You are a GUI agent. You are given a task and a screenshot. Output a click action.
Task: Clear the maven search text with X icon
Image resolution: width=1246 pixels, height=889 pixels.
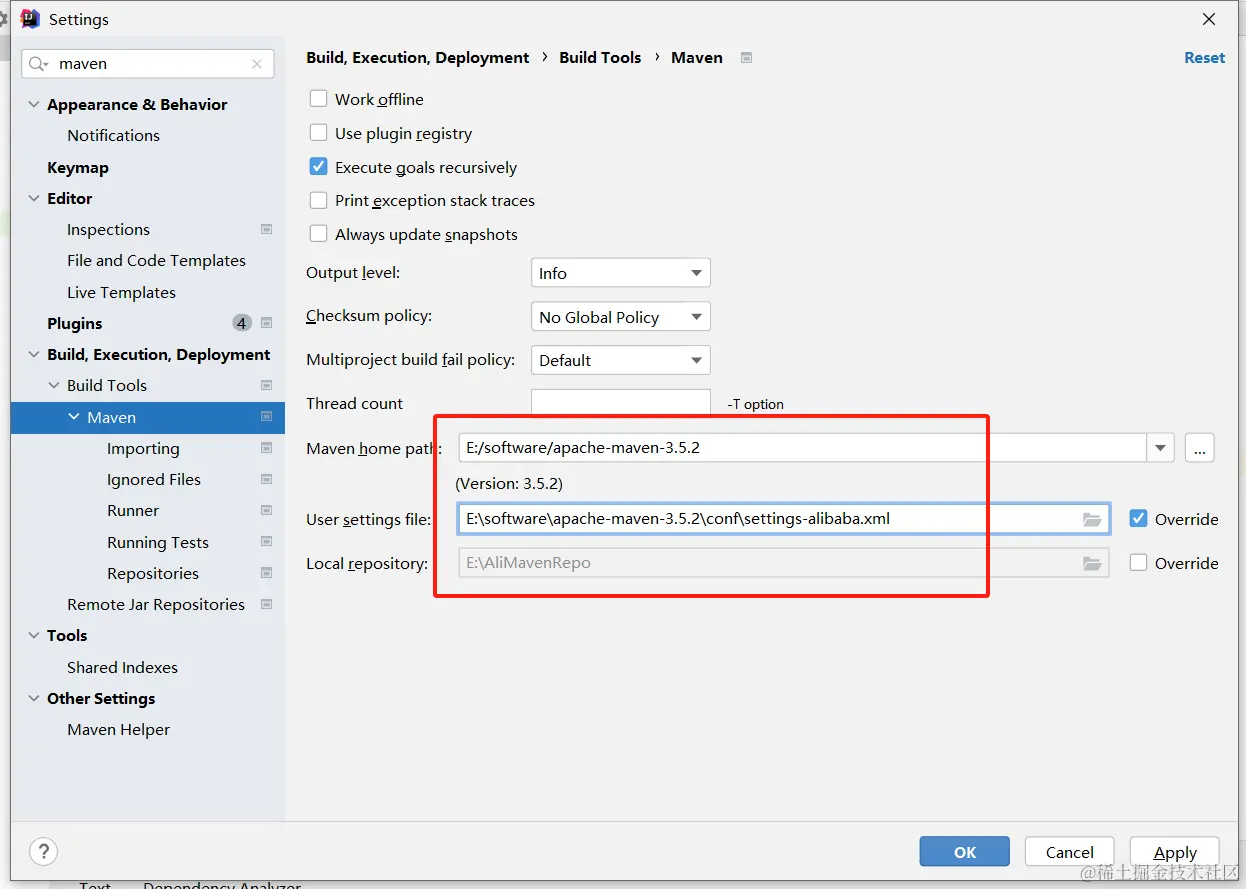(257, 64)
